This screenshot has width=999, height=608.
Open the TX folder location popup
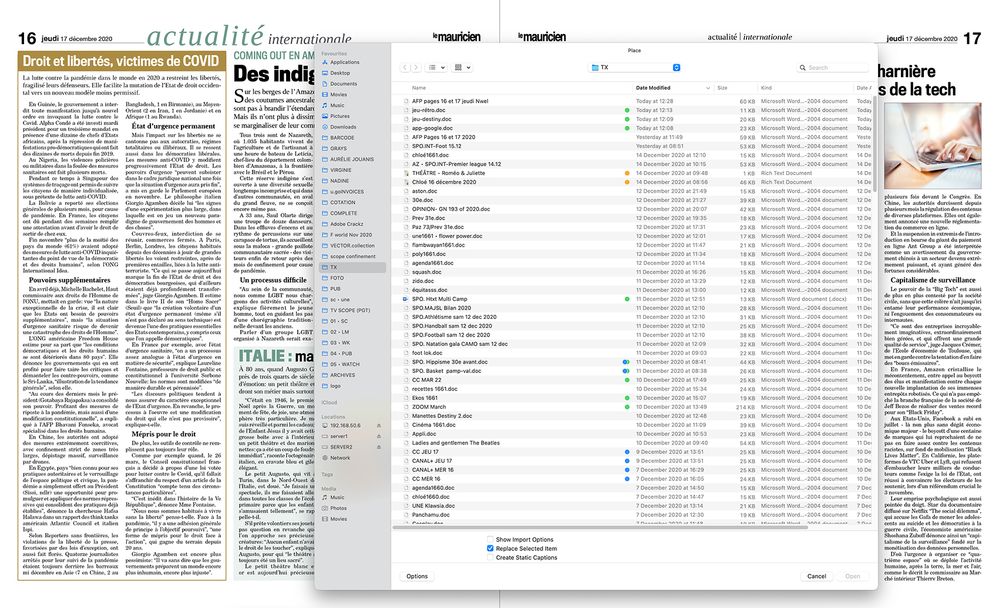(635, 68)
